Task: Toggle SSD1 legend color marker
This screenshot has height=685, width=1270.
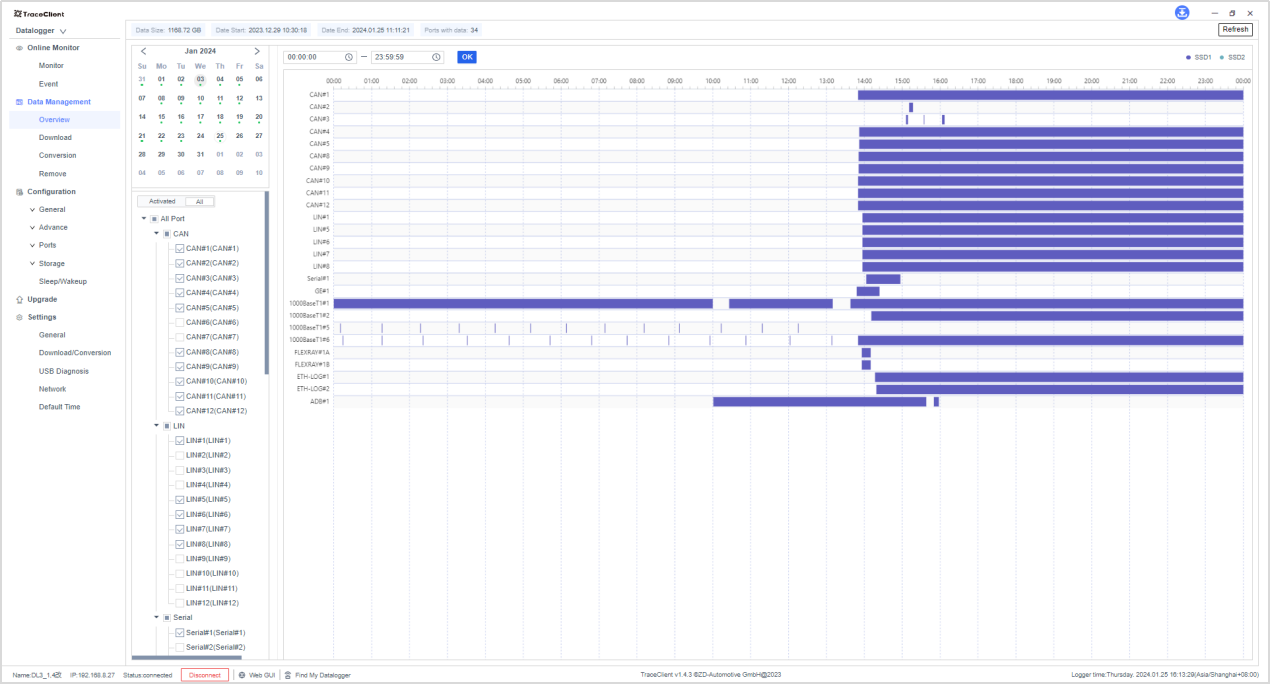Action: tap(1188, 57)
